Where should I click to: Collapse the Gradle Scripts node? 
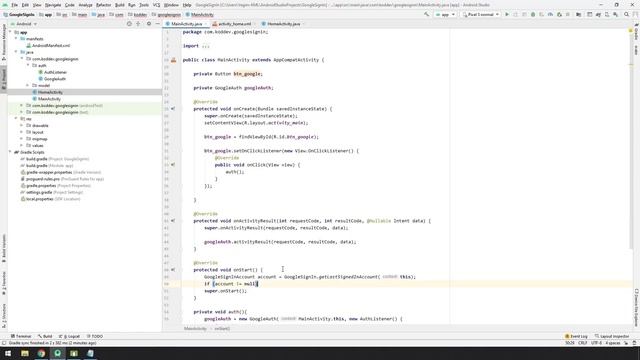tap(10, 152)
